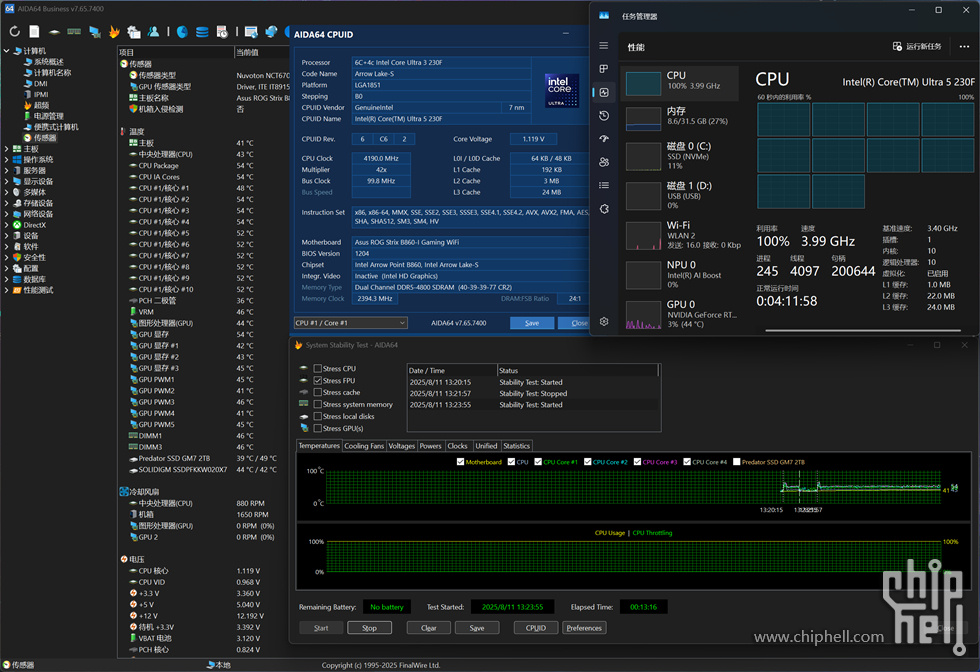Click Save in AIDA64 CPUID window
The image size is (980, 672).
click(532, 323)
